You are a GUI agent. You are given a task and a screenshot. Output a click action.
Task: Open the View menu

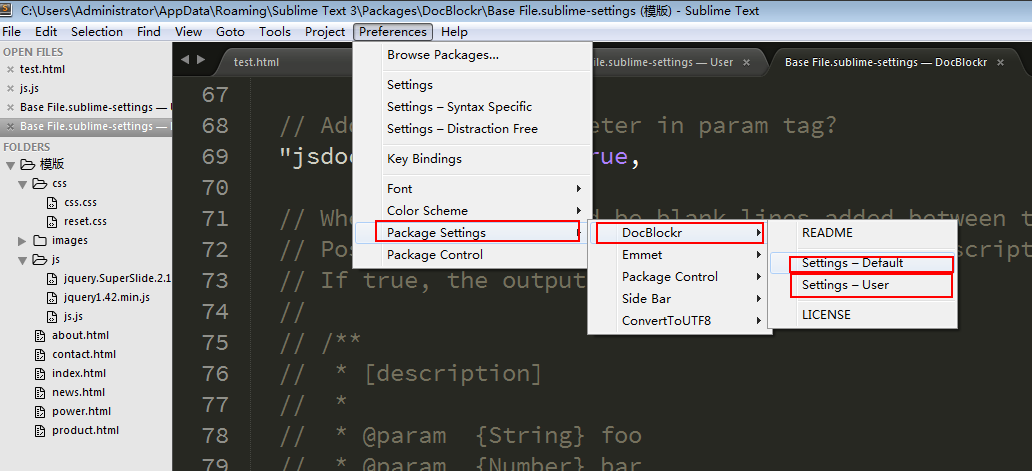point(188,32)
